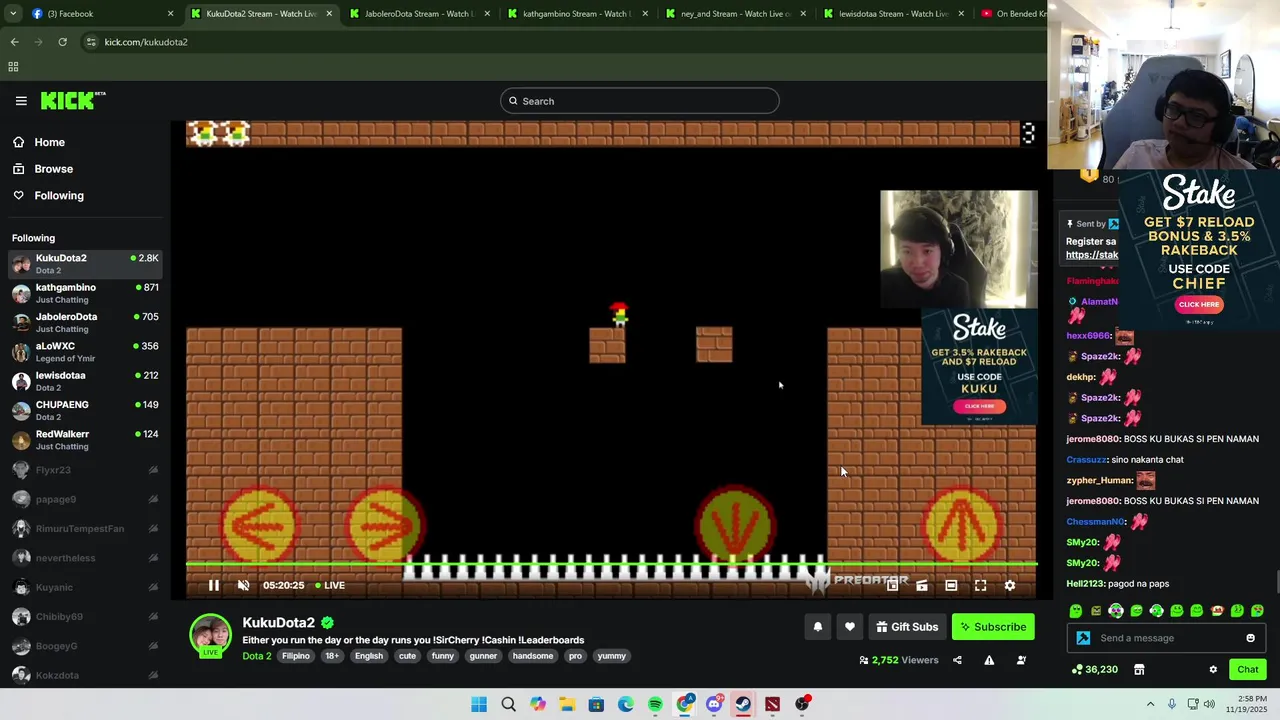Toggle mini player picture-in-picture icon
The height and width of the screenshot is (720, 1280).
892,585
